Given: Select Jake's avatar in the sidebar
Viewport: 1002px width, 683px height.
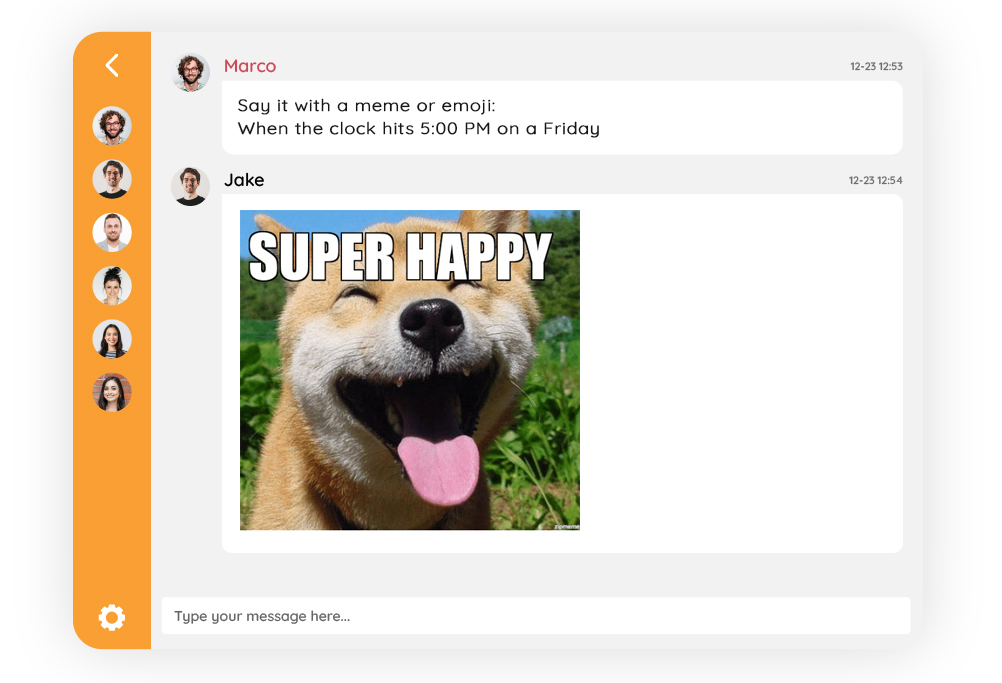Looking at the screenshot, I should coord(112,179).
